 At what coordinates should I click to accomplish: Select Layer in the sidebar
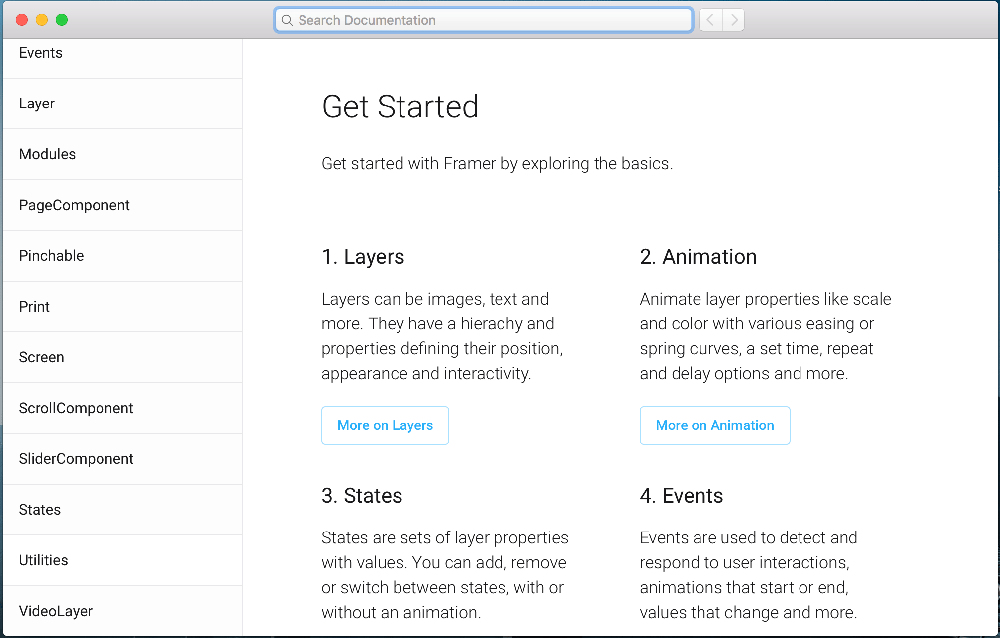[x=37, y=104]
